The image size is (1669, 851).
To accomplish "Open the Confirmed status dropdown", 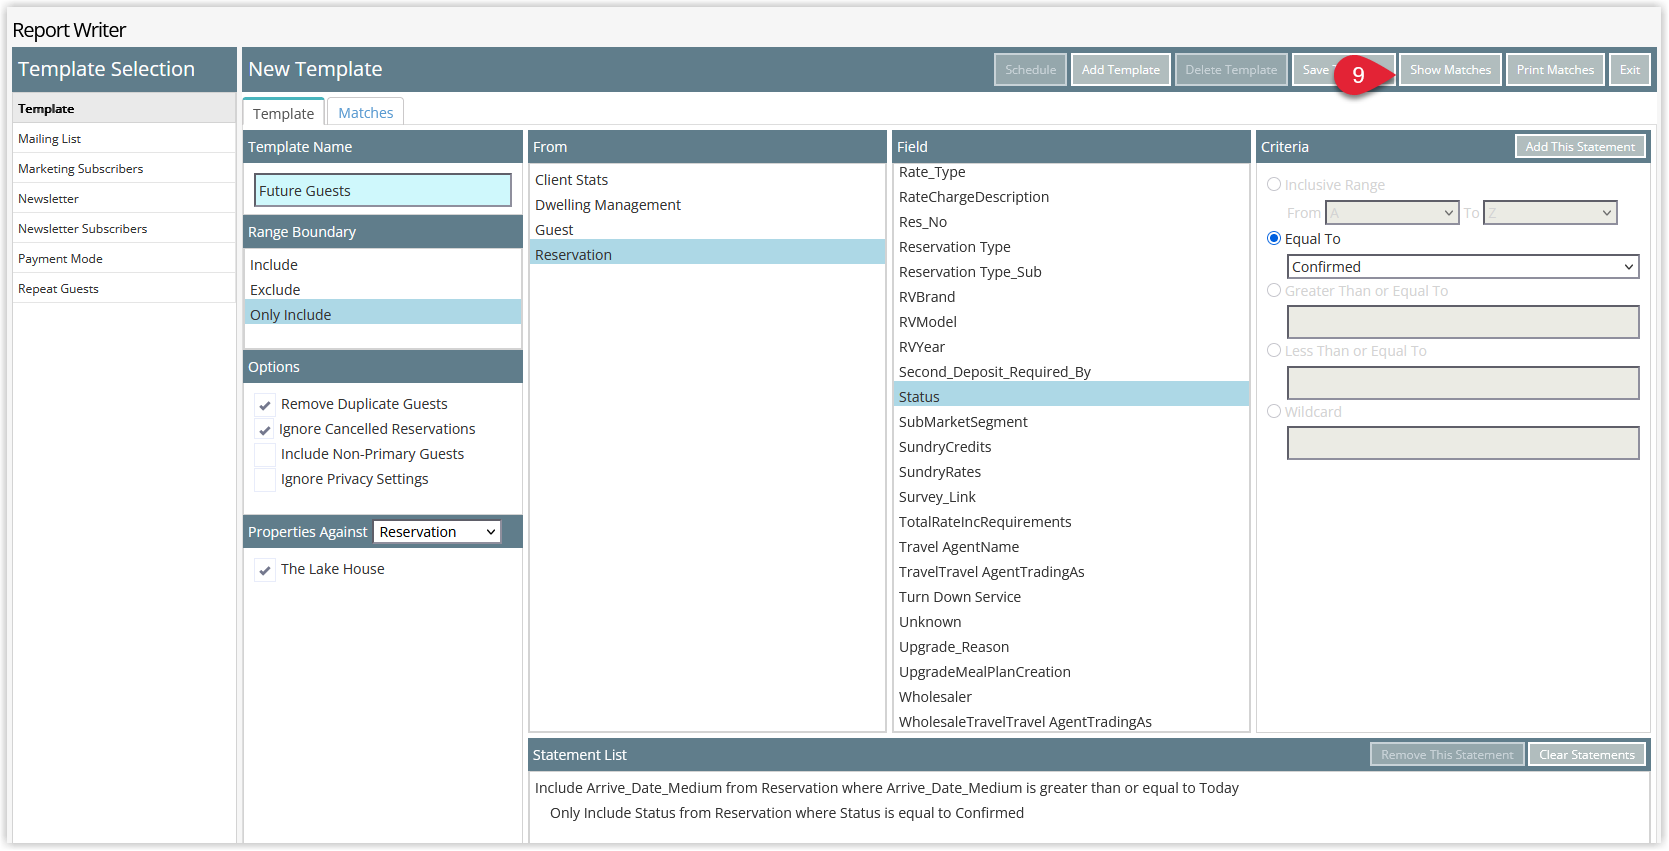I will click(1463, 267).
